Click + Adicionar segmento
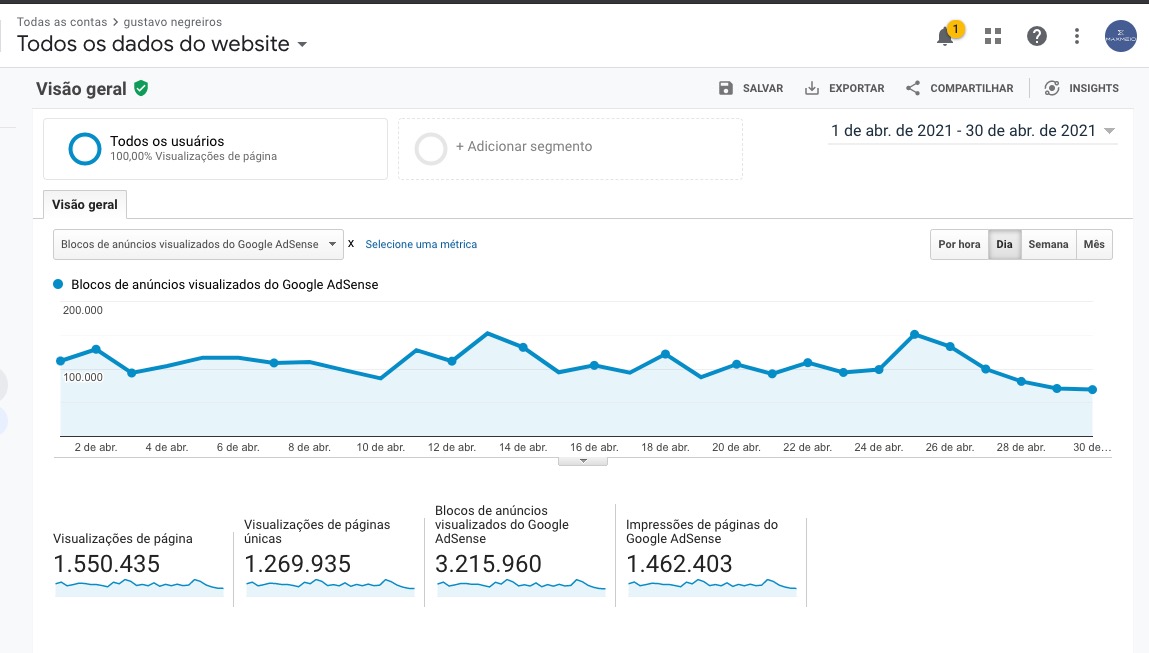 coord(570,149)
